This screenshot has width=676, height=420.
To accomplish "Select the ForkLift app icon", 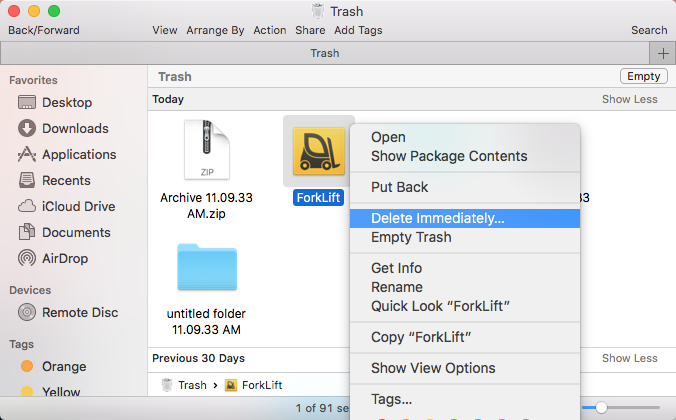I will 319,151.
